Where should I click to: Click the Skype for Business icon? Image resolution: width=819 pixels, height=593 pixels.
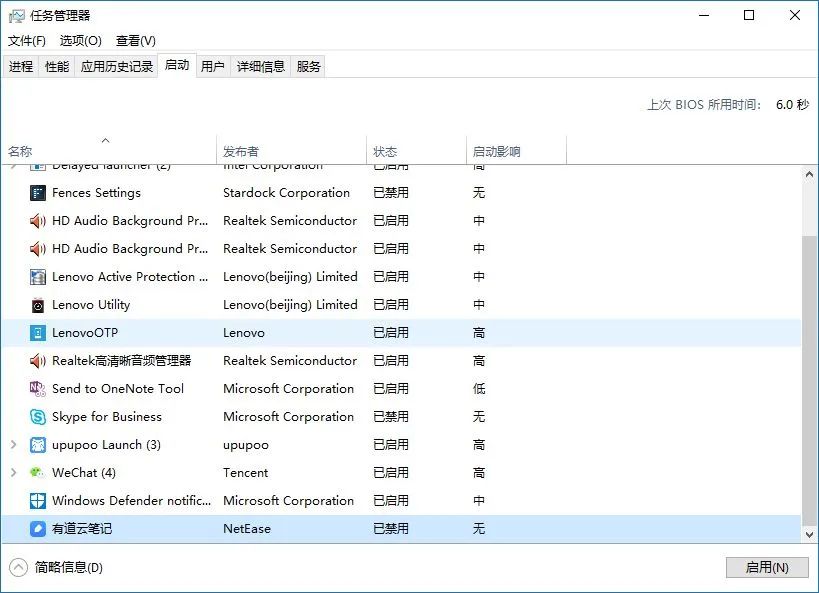click(38, 417)
